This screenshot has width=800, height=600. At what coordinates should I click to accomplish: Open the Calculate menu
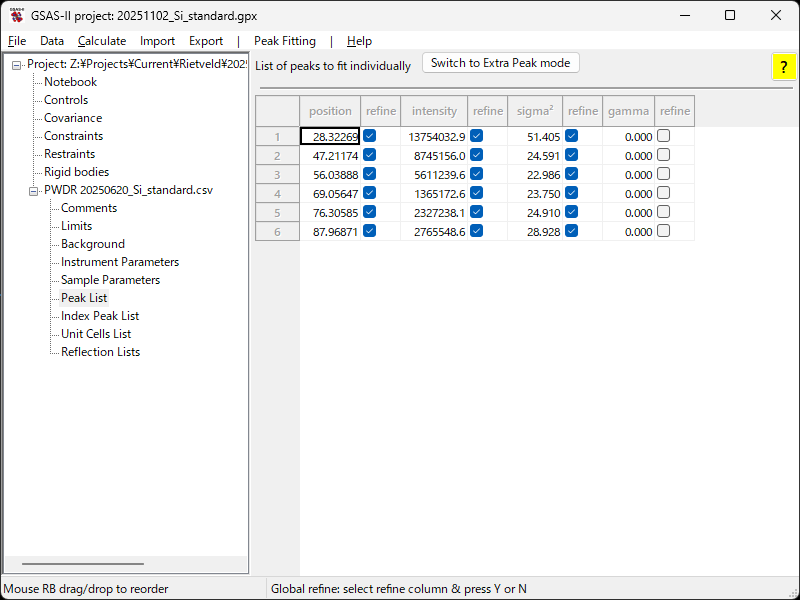(102, 41)
